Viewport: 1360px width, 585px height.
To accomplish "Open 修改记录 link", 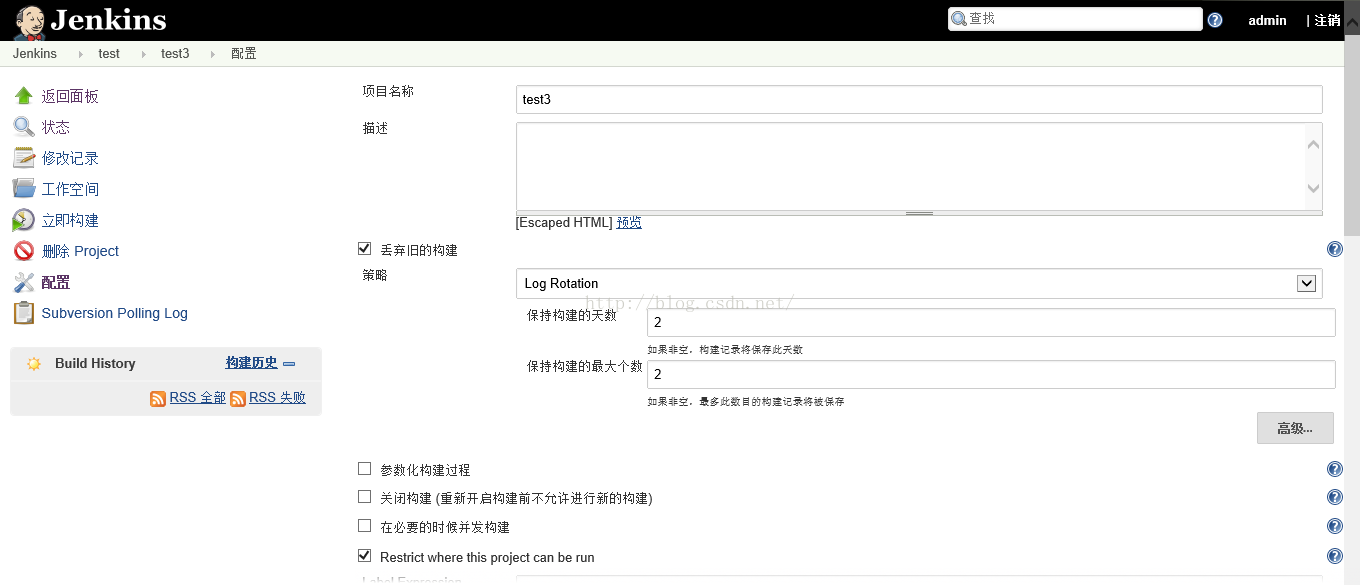I will click(70, 159).
